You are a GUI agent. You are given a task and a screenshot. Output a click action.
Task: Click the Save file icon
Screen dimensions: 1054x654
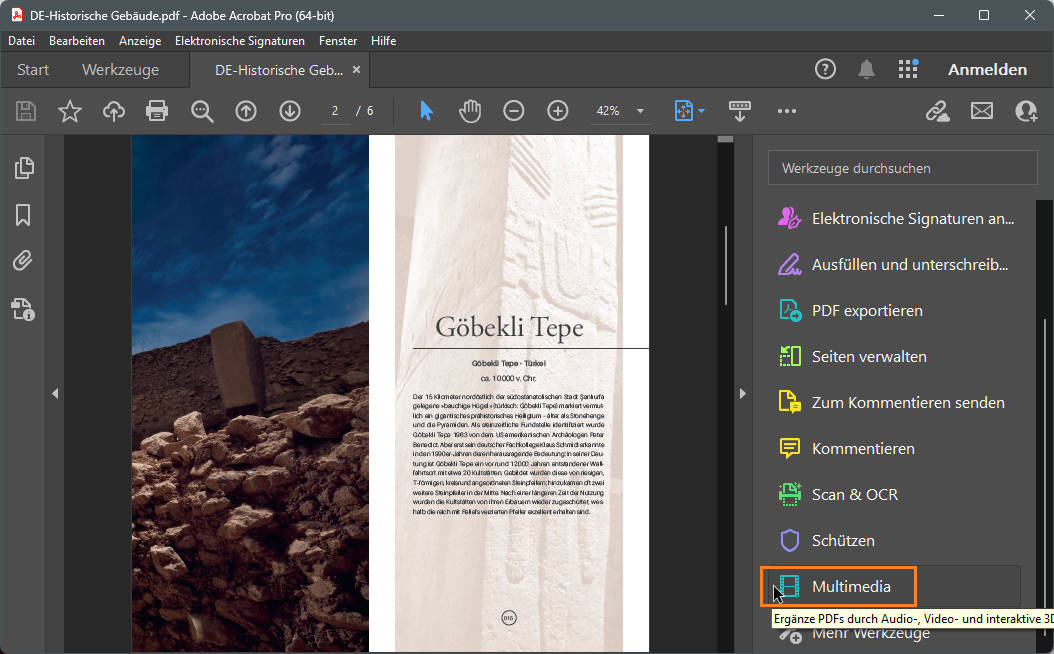26,111
